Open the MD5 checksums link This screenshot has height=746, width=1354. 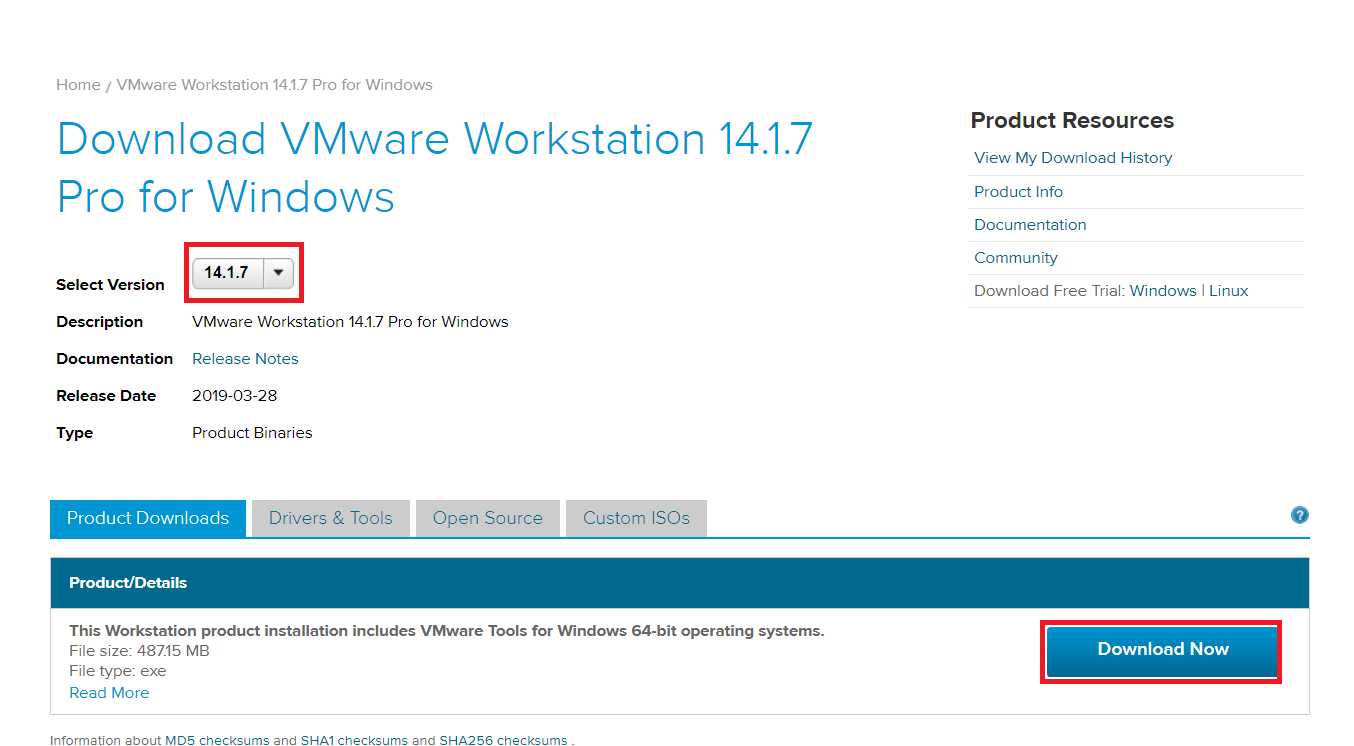[217, 741]
